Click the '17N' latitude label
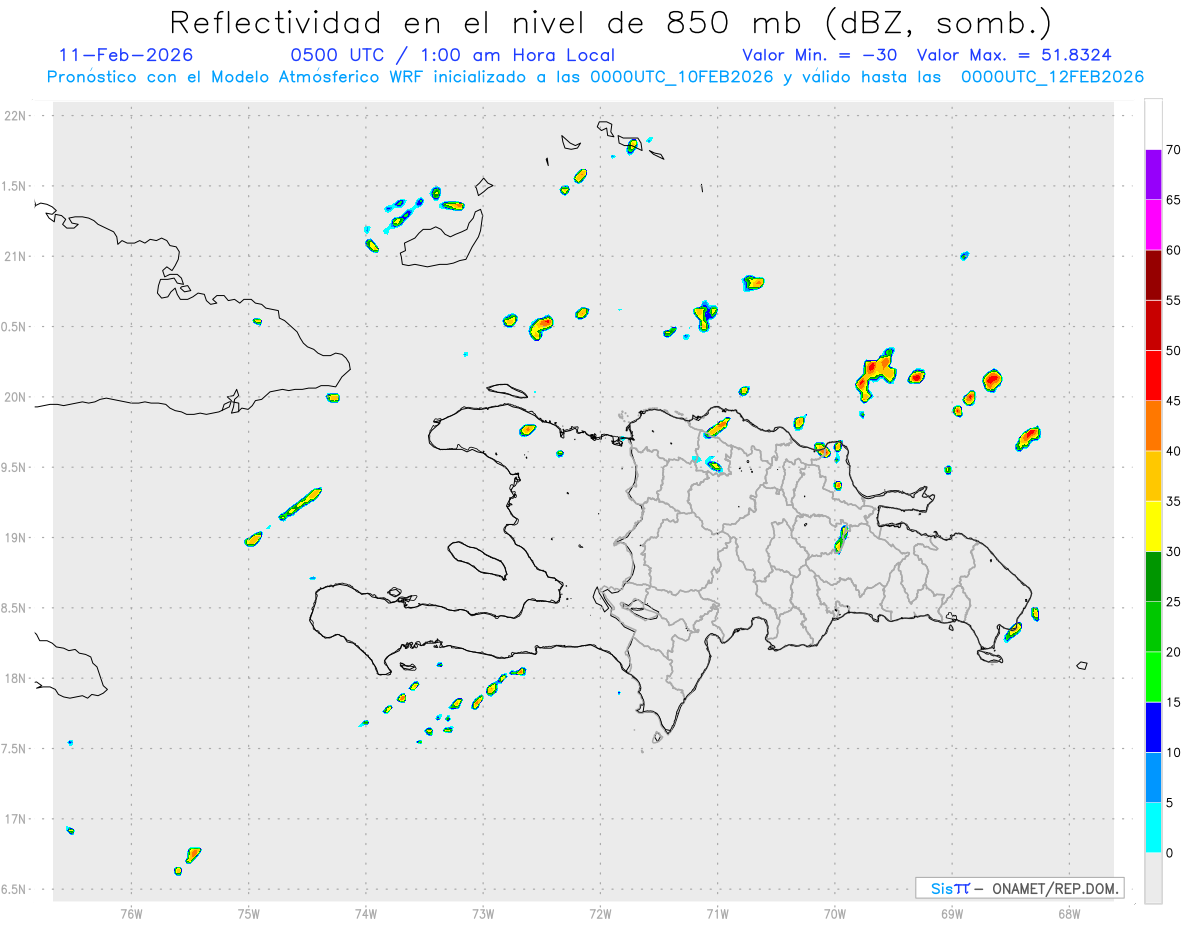The image size is (1200, 927). click(x=16, y=819)
